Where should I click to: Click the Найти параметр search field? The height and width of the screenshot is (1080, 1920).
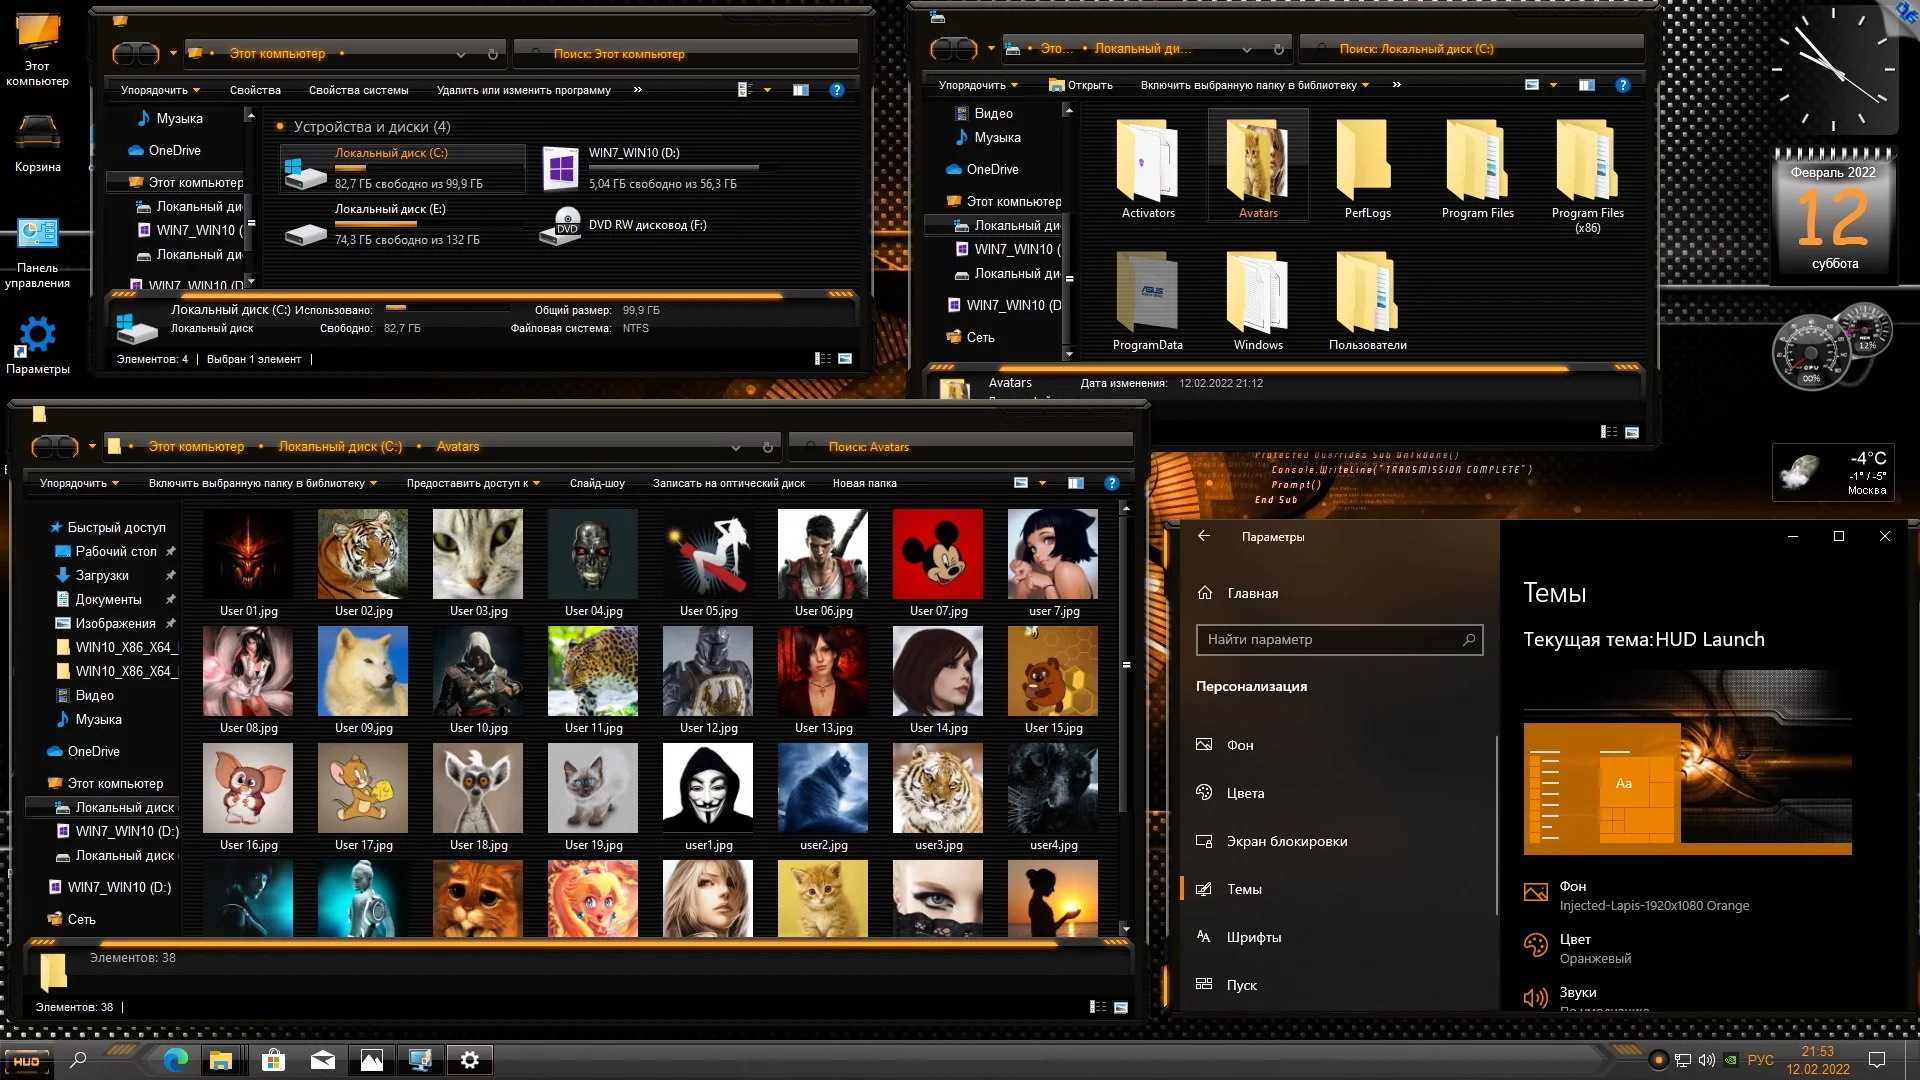pos(1330,640)
